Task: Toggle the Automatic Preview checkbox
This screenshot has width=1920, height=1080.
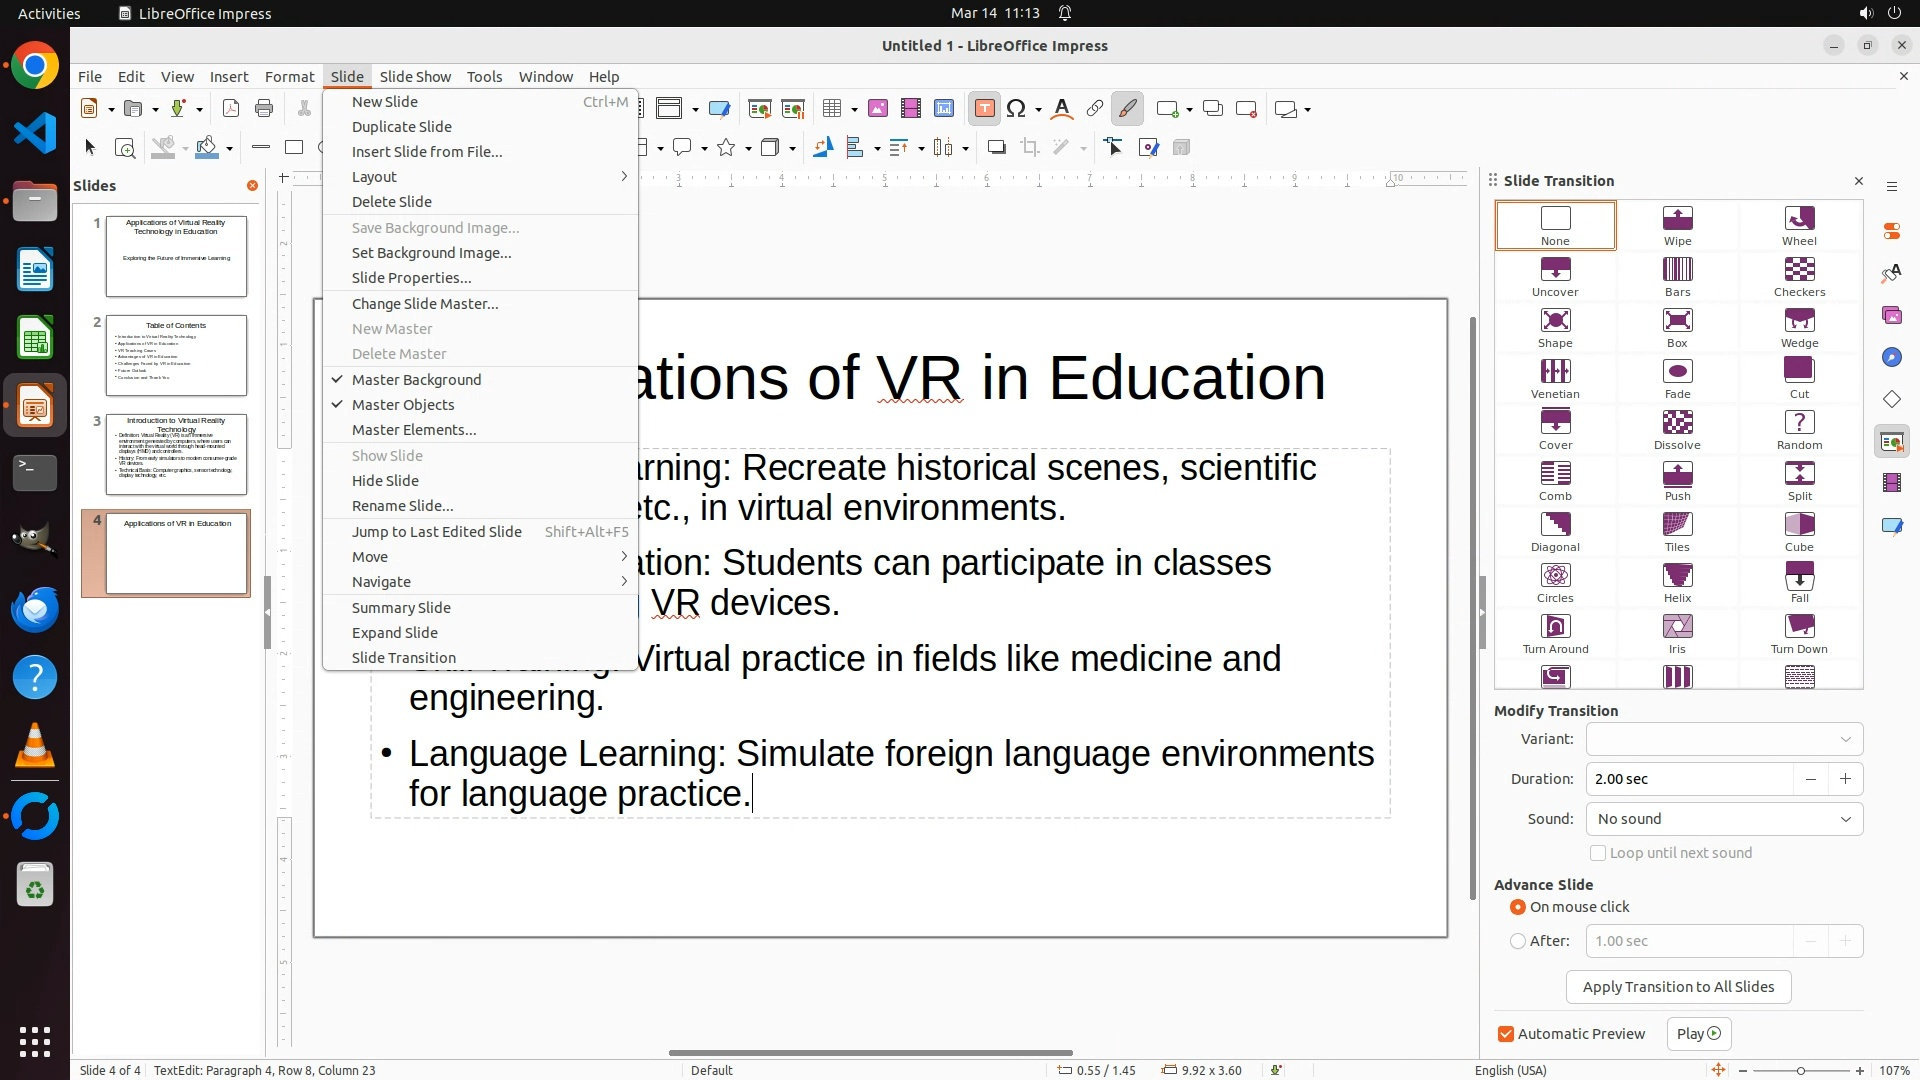Action: pyautogui.click(x=1506, y=1034)
